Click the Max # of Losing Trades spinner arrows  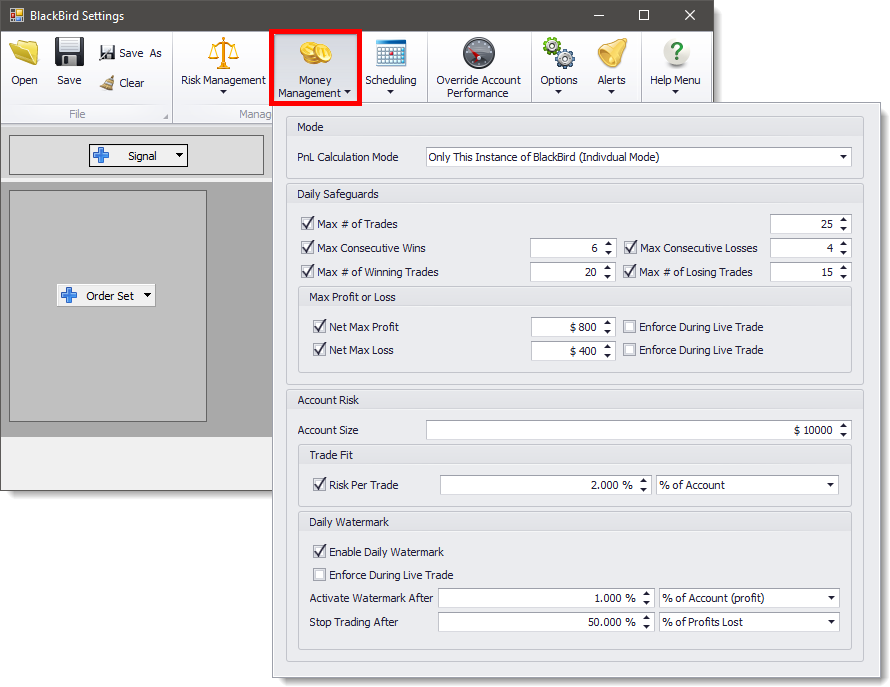pyautogui.click(x=843, y=272)
